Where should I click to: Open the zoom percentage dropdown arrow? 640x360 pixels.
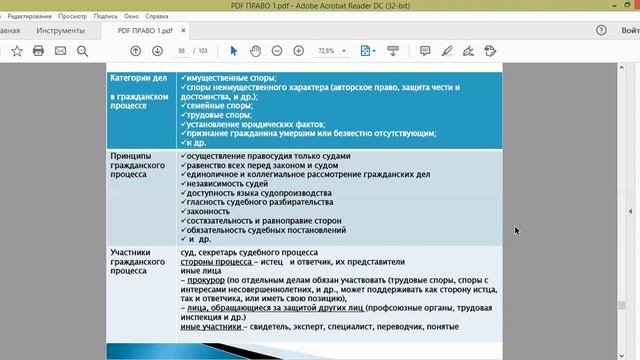click(x=344, y=51)
